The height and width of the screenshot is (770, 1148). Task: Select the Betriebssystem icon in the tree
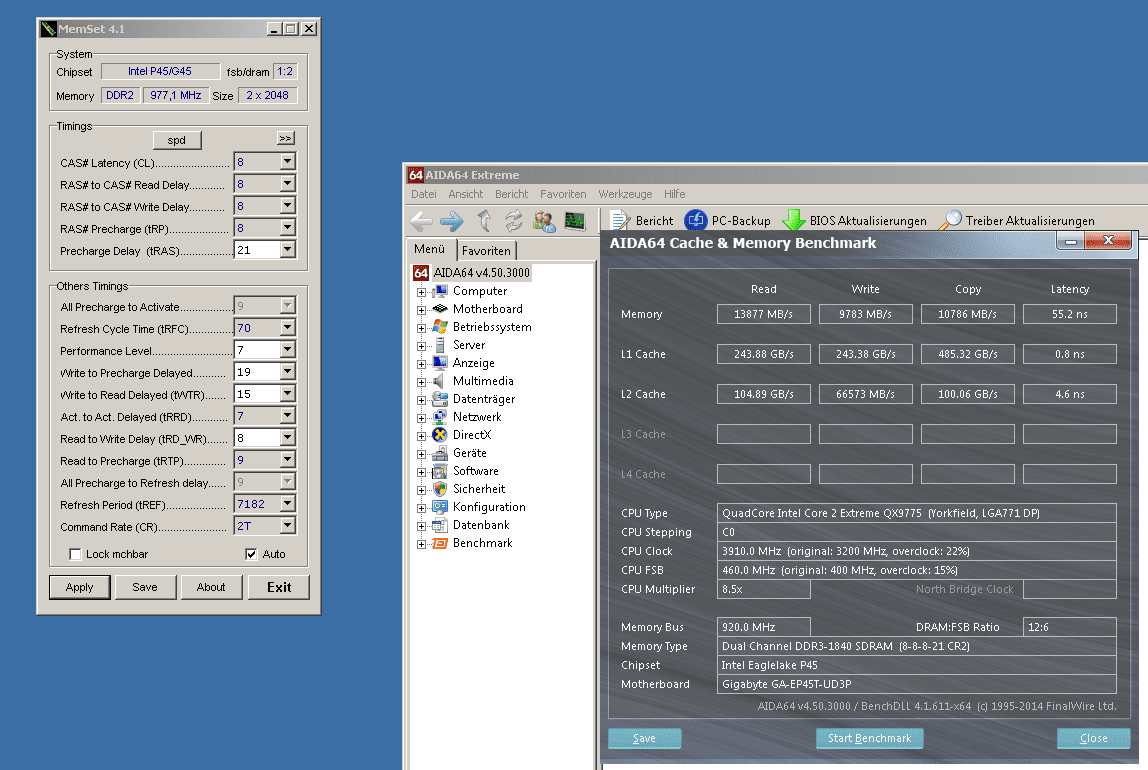coord(439,327)
